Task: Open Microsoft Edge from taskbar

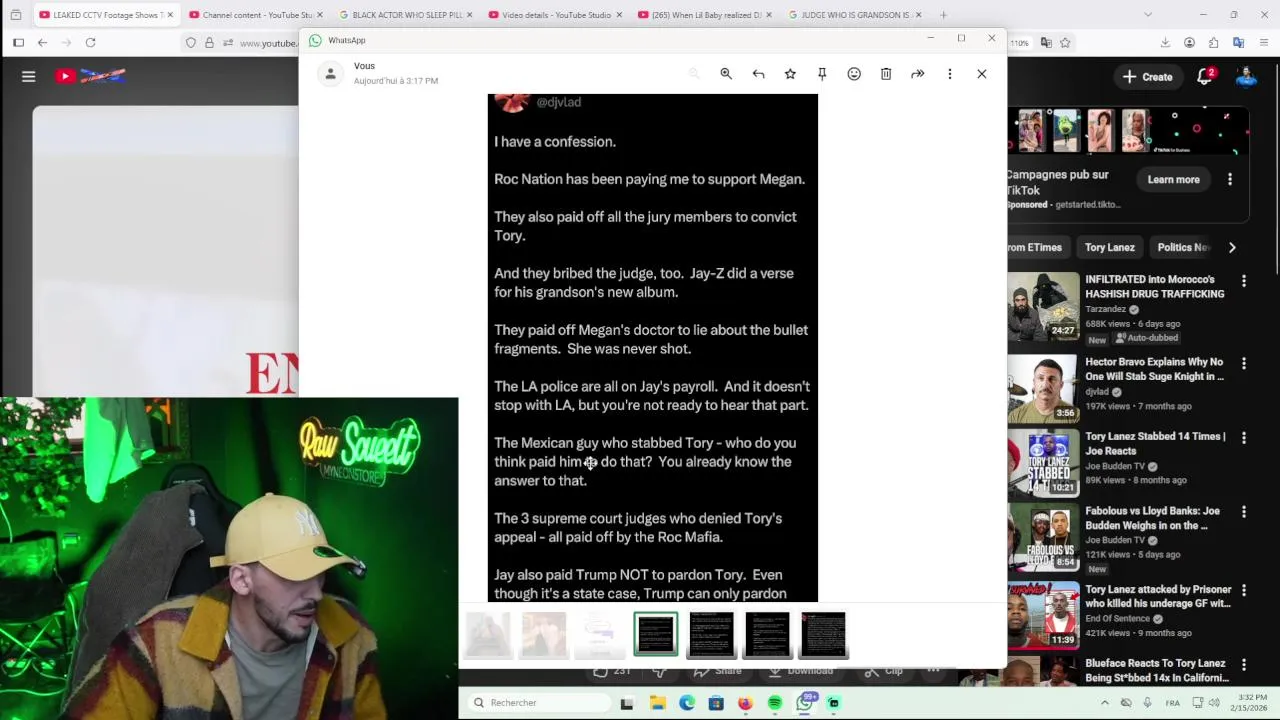Action: [x=687, y=703]
